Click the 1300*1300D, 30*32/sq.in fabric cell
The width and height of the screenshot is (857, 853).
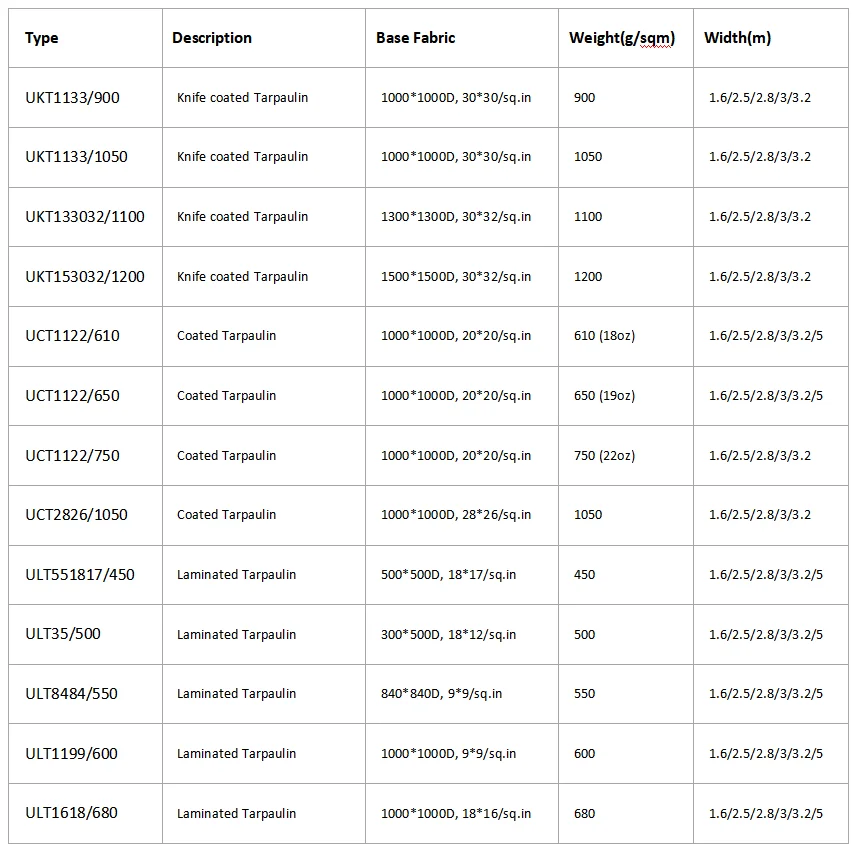pos(456,217)
